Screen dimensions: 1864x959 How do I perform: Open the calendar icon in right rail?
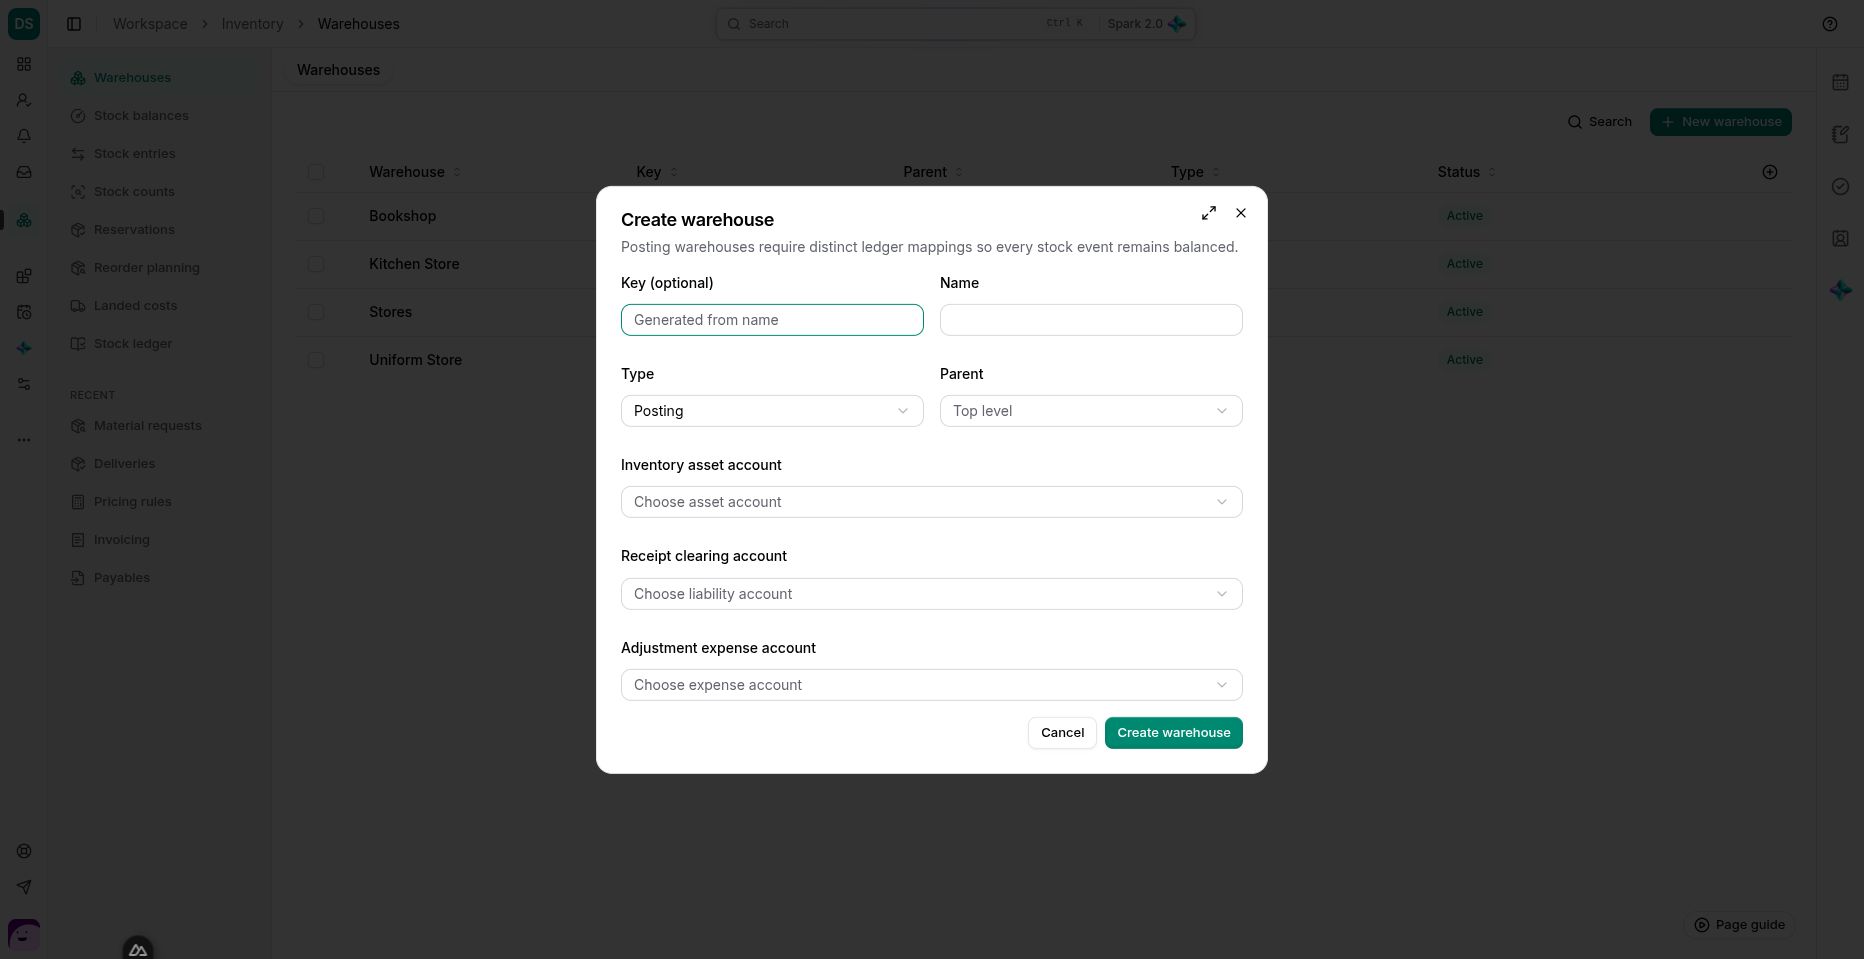pos(1840,83)
